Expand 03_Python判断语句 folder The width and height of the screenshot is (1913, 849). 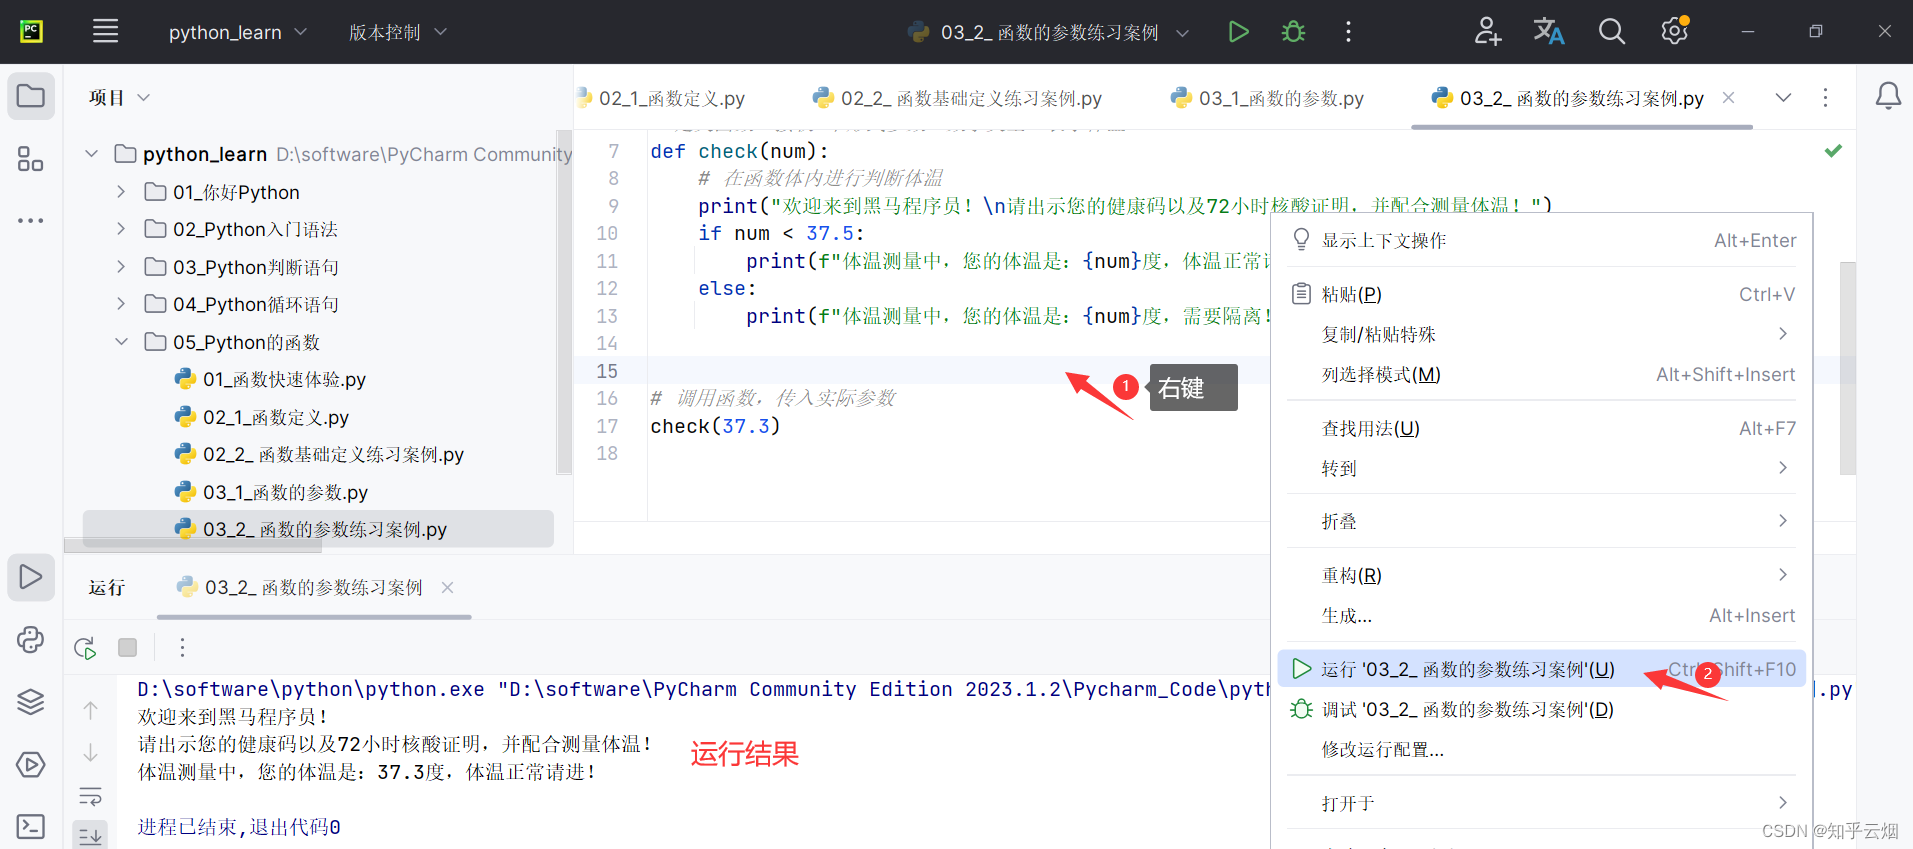pos(121,267)
